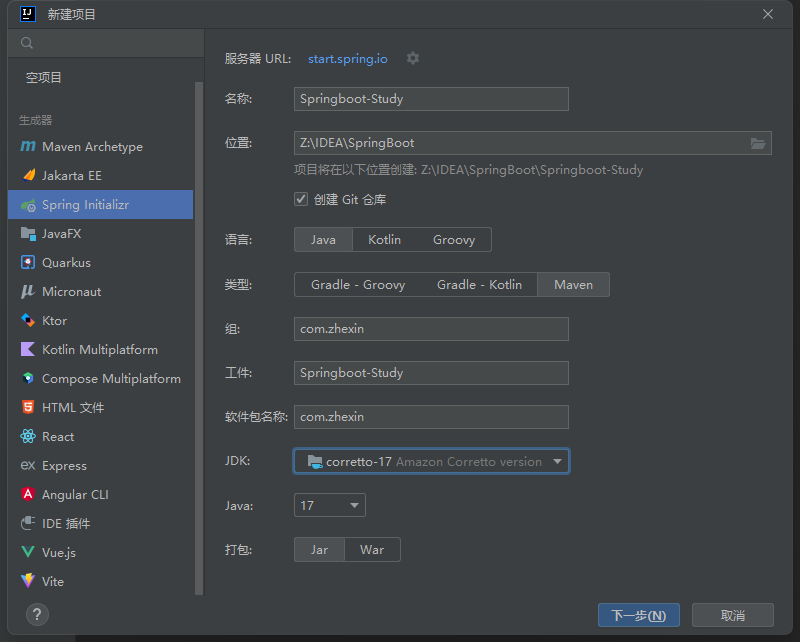
Task: Click the Maven Archetype generator icon
Action: pos(27,147)
